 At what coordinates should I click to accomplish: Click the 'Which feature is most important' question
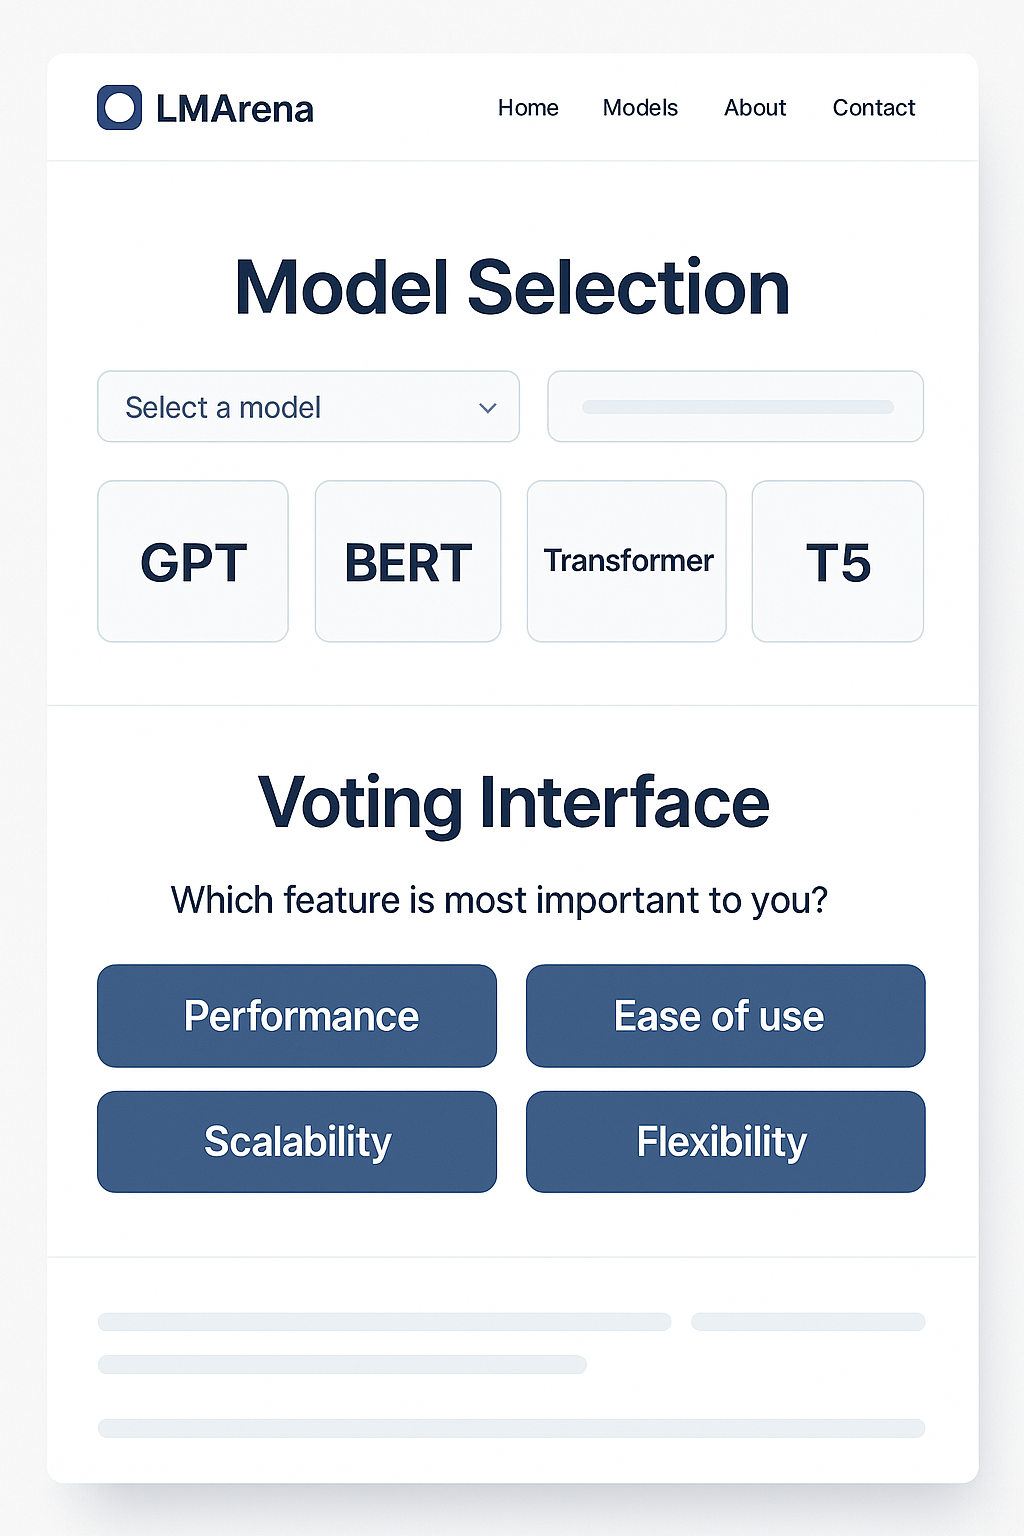pos(499,900)
